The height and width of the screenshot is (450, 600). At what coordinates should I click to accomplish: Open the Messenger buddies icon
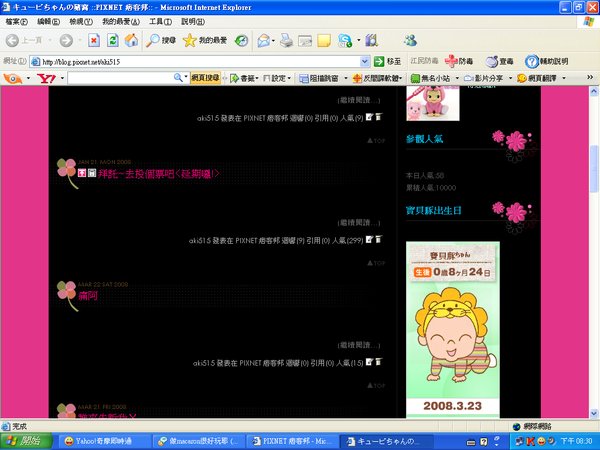pos(410,40)
